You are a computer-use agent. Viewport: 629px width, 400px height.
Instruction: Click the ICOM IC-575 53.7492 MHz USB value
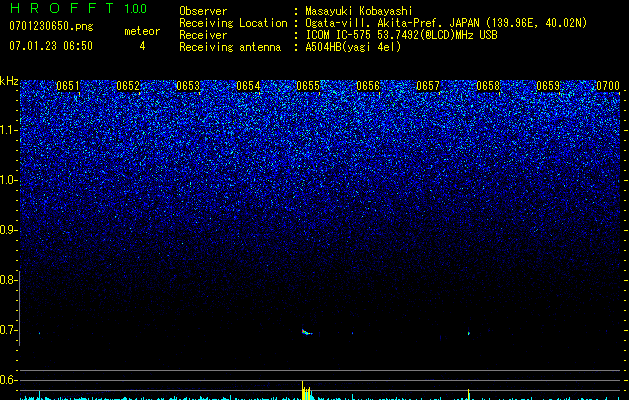pos(402,35)
